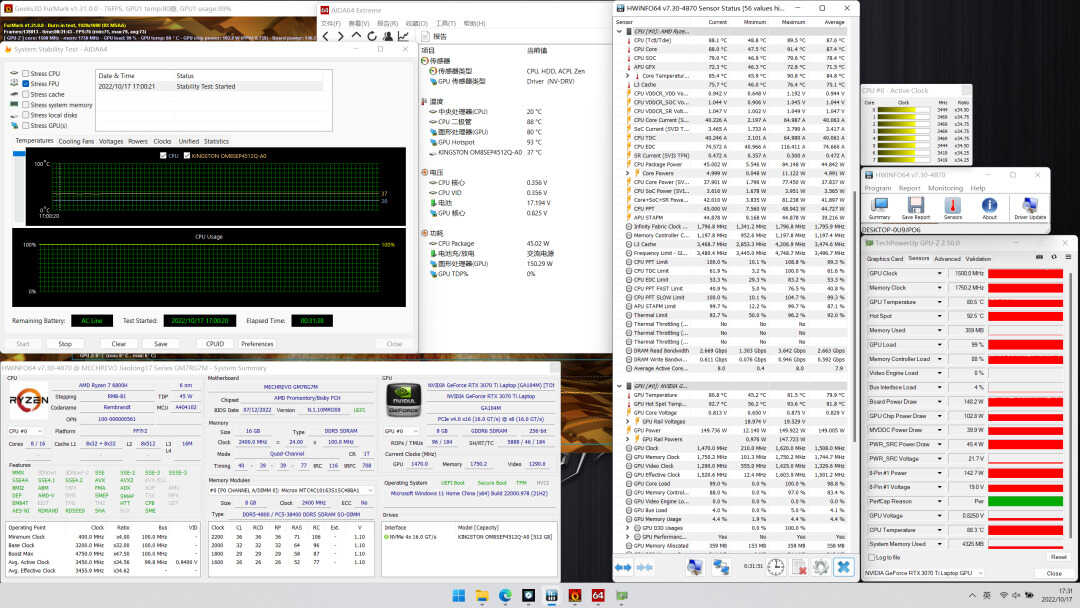Viewport: 1080px width, 608px height.
Task: Click the Windows Start button
Action: click(x=459, y=596)
